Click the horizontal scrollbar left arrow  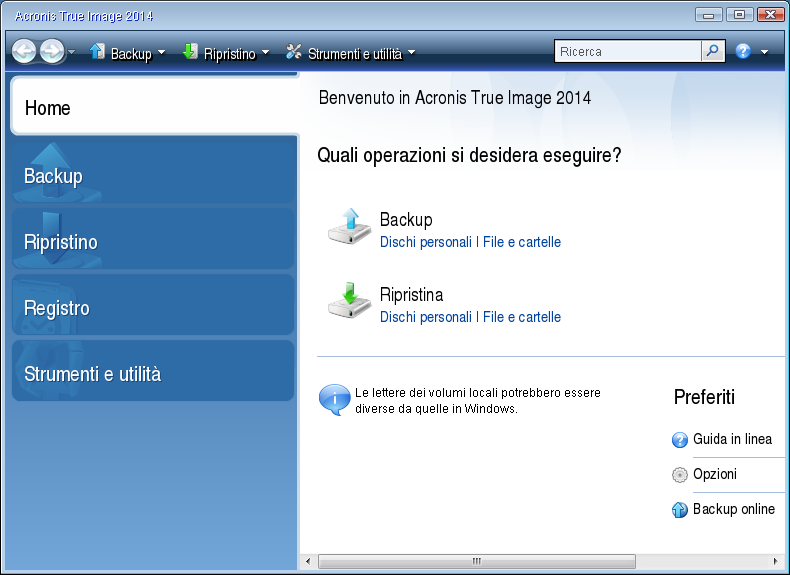(308, 561)
